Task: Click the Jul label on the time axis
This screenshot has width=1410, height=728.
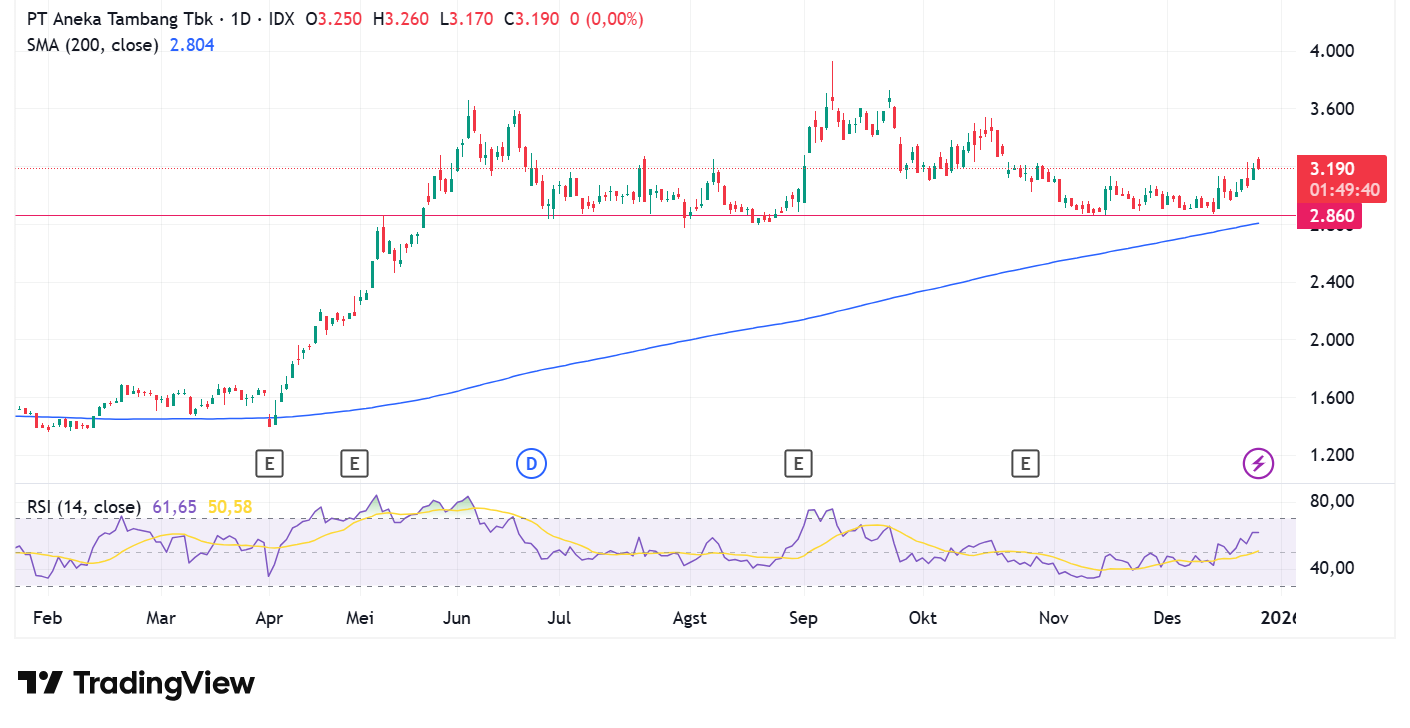Action: point(559,618)
